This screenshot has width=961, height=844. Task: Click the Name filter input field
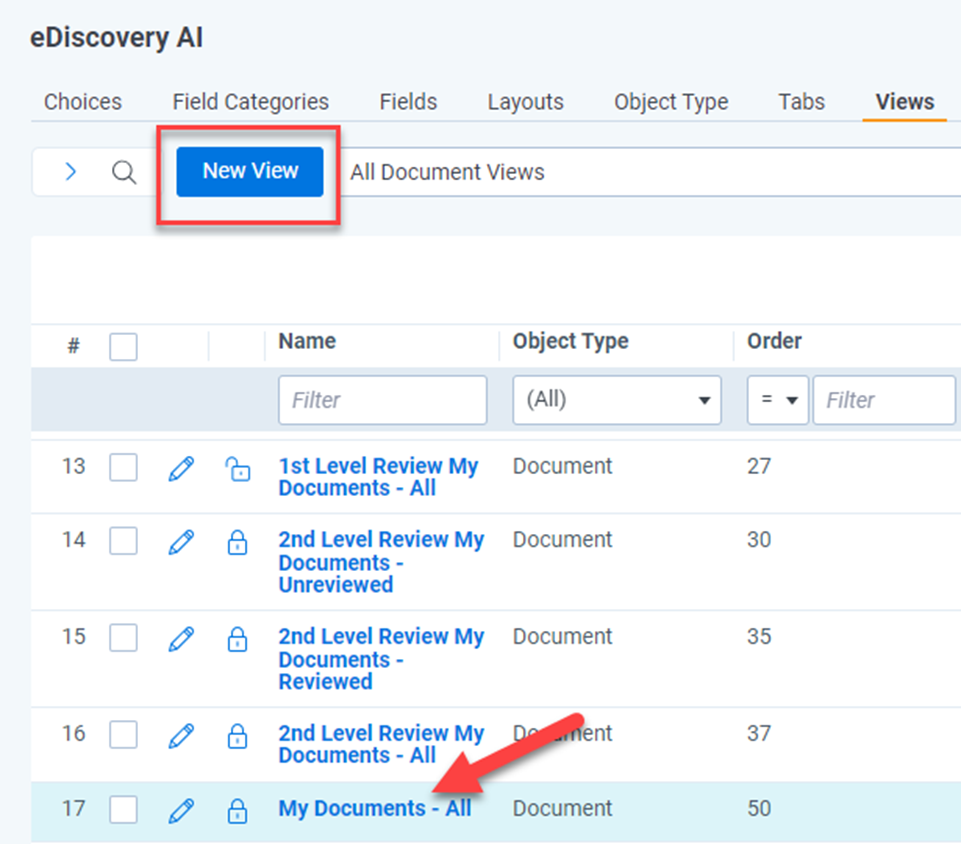pos(382,400)
